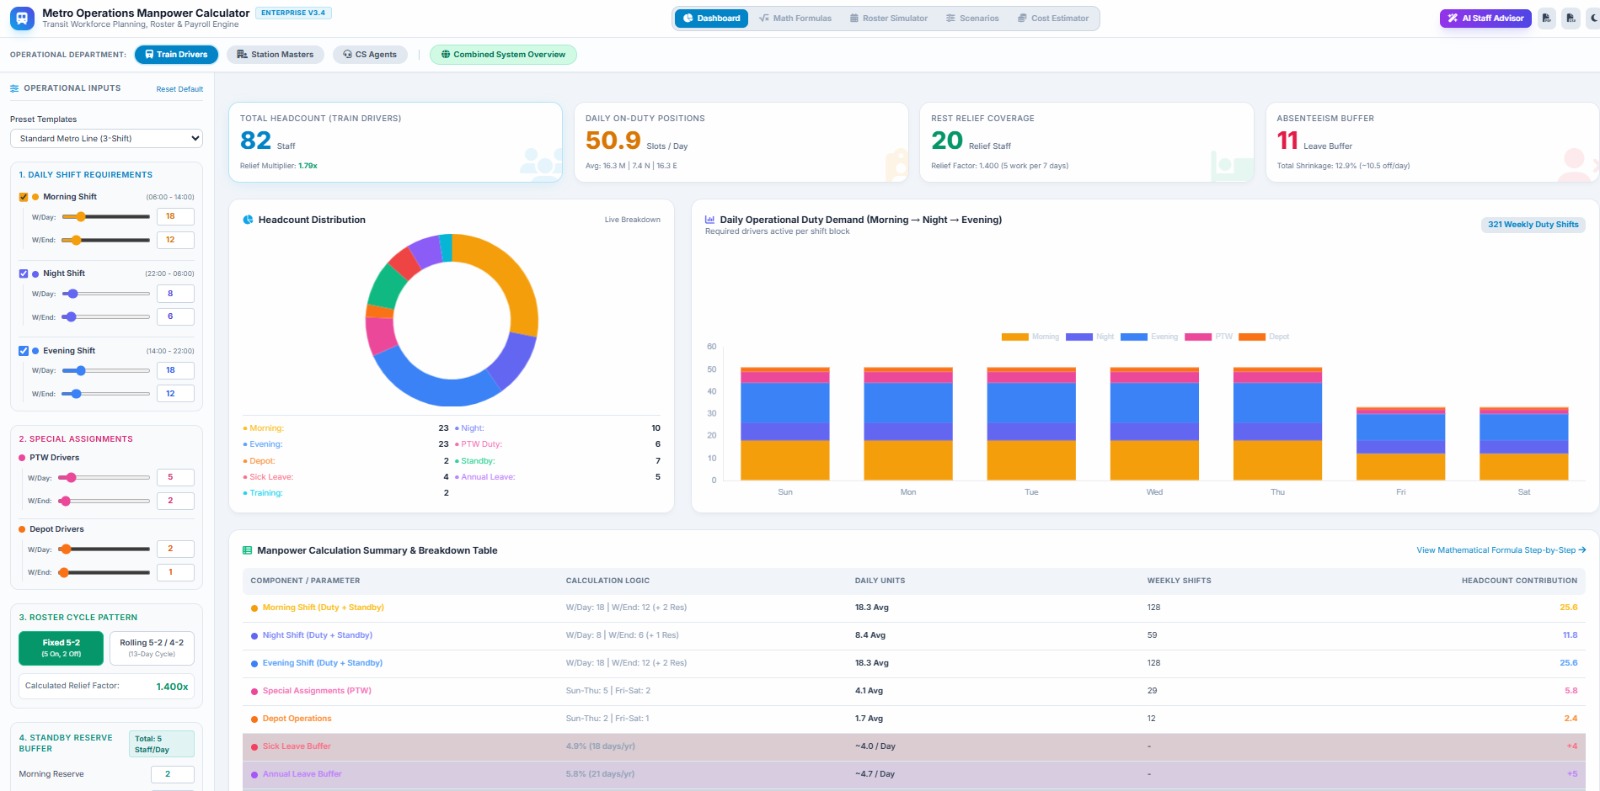Click PTW Drivers W/Day value field
The width and height of the screenshot is (1600, 791).
[x=175, y=478]
